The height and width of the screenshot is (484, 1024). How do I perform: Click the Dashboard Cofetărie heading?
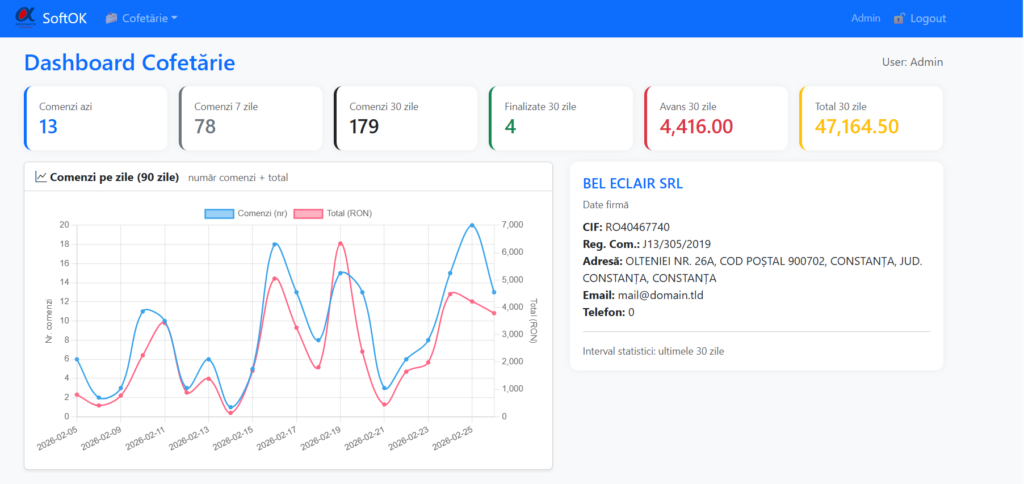(129, 63)
